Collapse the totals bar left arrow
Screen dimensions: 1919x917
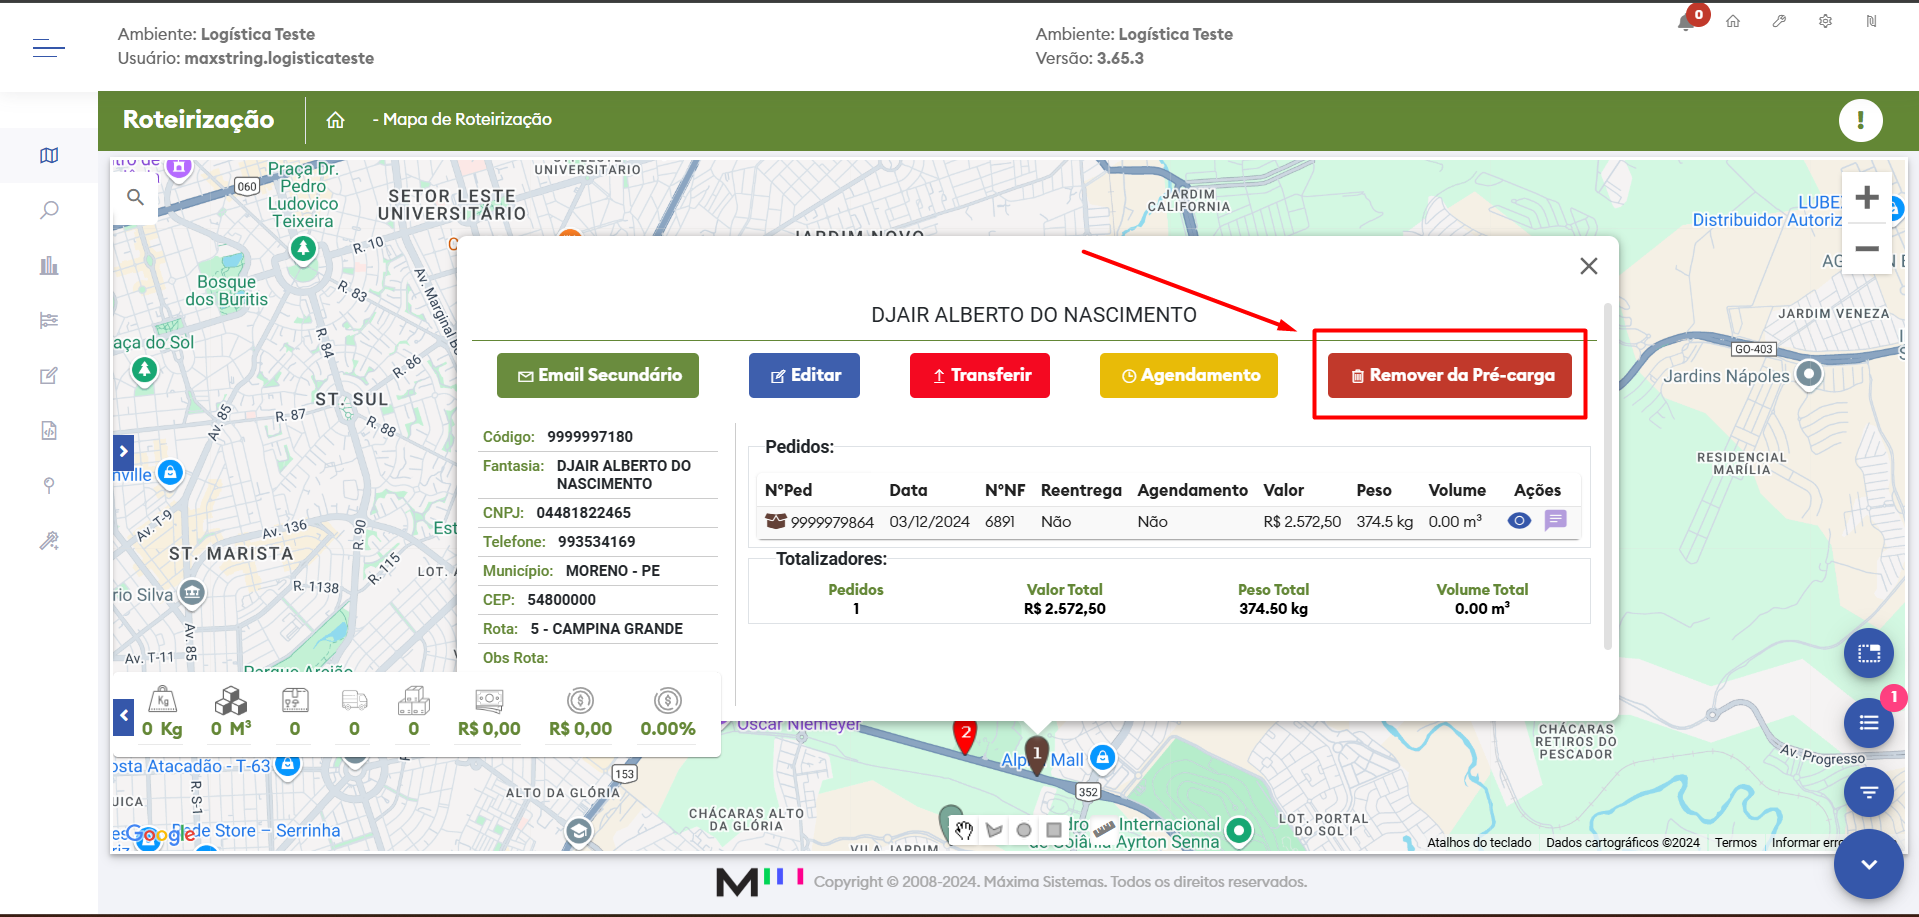pos(124,716)
